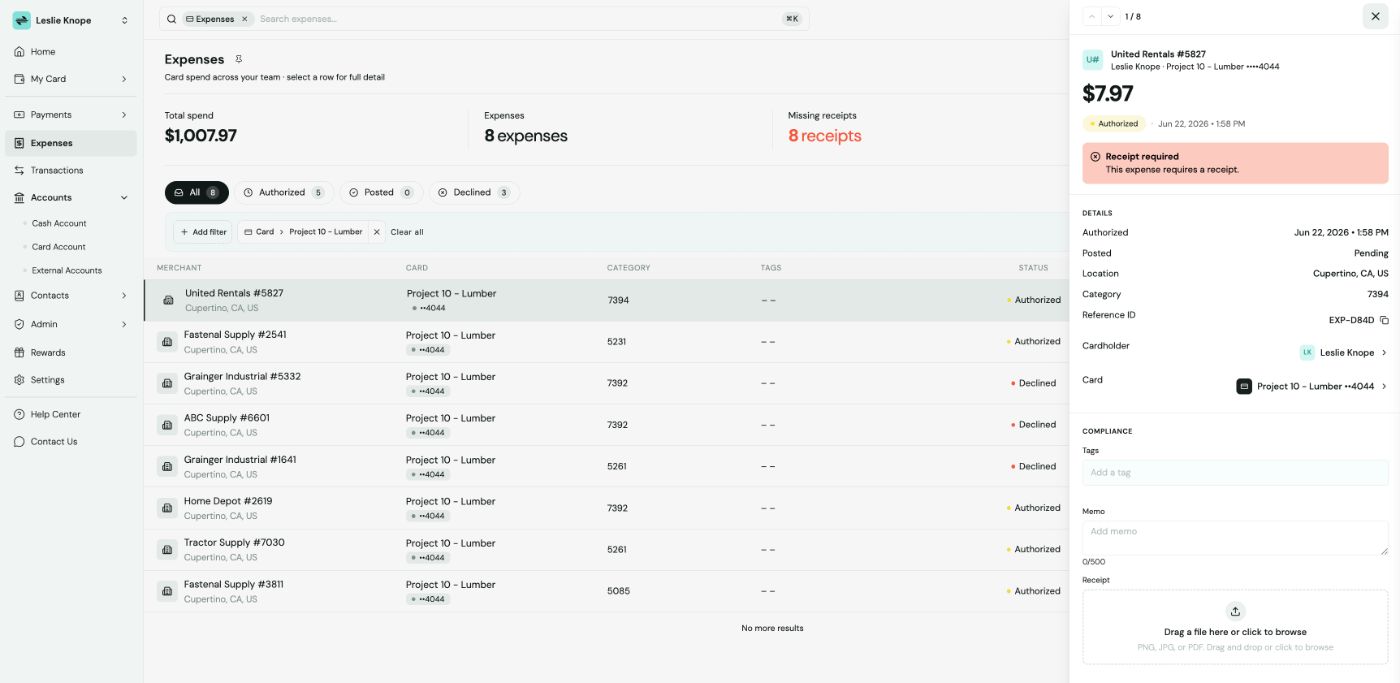This screenshot has width=1400, height=683.
Task: Select the Authorized tab
Action: point(284,192)
